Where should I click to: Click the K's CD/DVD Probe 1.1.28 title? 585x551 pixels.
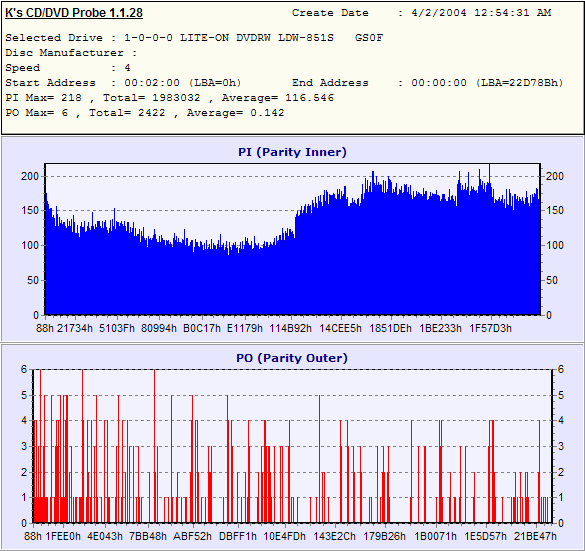(74, 13)
